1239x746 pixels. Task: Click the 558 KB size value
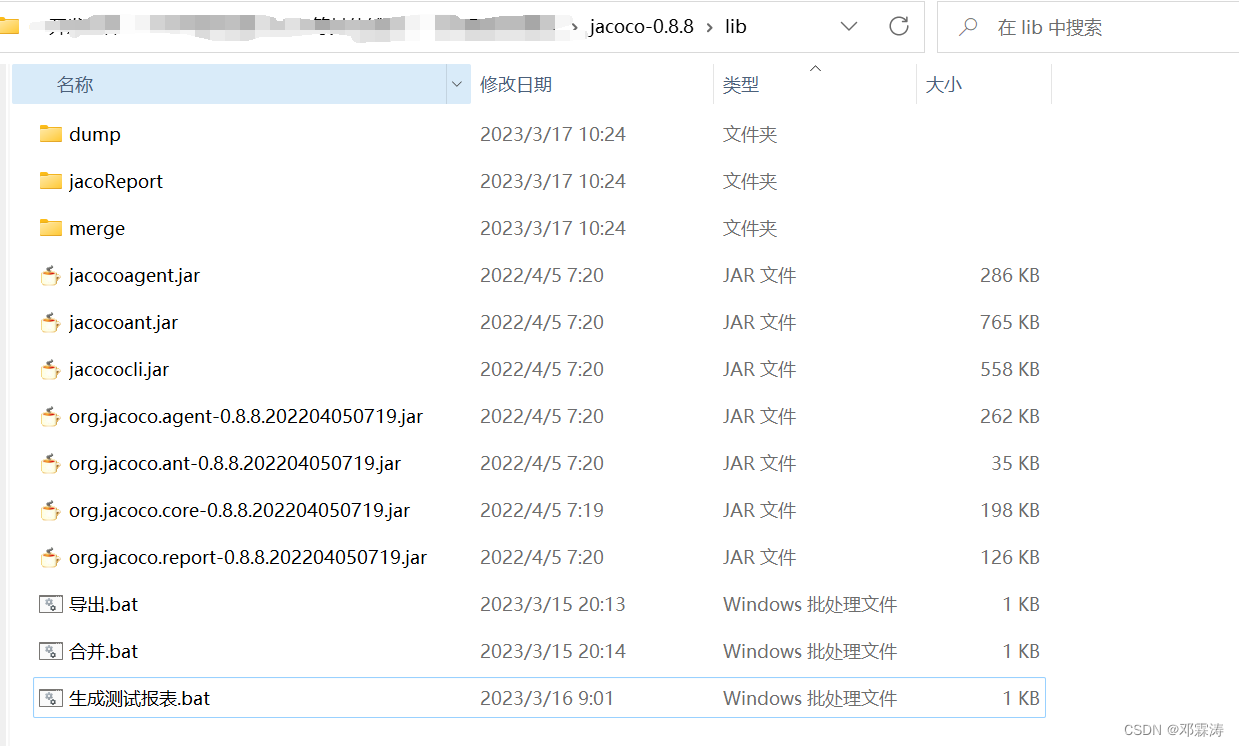[1010, 369]
